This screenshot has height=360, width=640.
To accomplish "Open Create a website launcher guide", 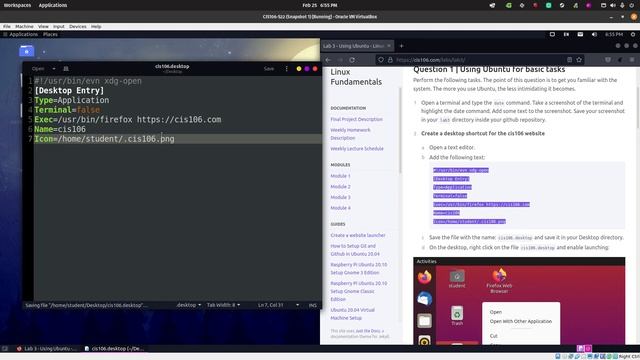I will point(358,235).
